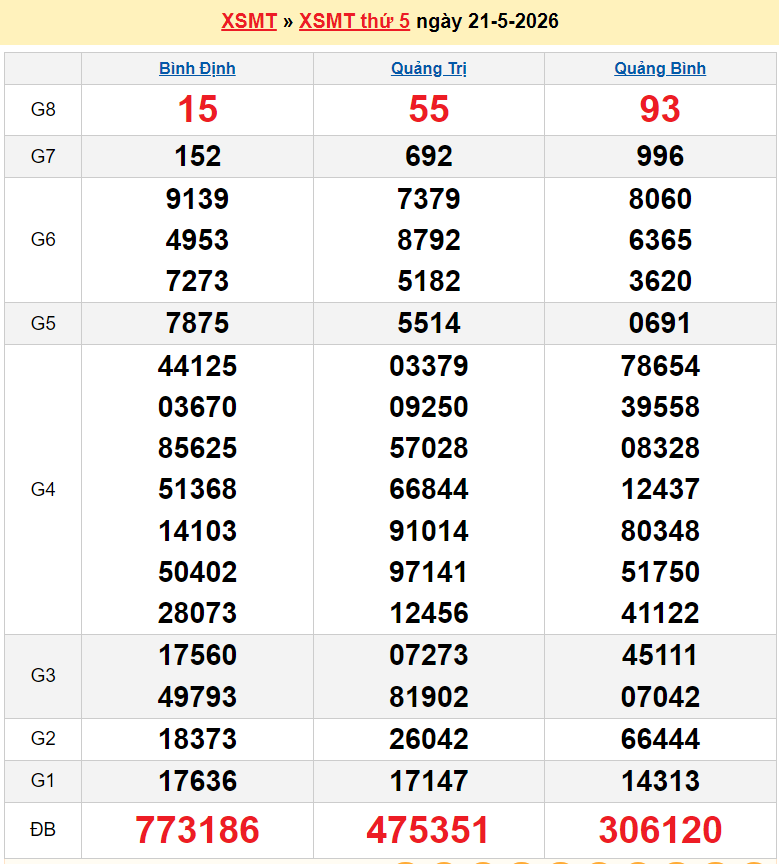Screen dimensions: 779x864
Task: Select the G5 result 7875
Action: pos(197,323)
